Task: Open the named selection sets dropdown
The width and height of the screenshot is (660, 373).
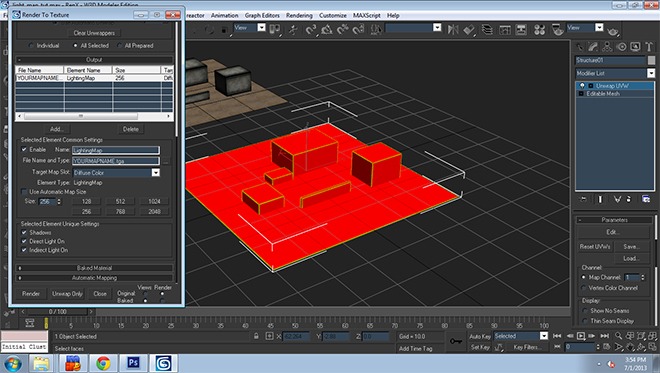Action: pyautogui.click(x=437, y=28)
